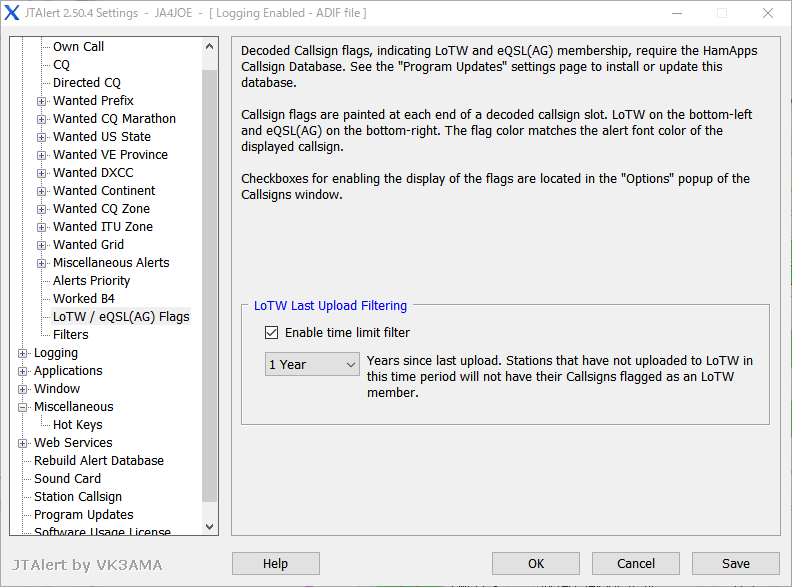
Task: Expand the Wanted ITU Zone node
Action: click(x=41, y=227)
